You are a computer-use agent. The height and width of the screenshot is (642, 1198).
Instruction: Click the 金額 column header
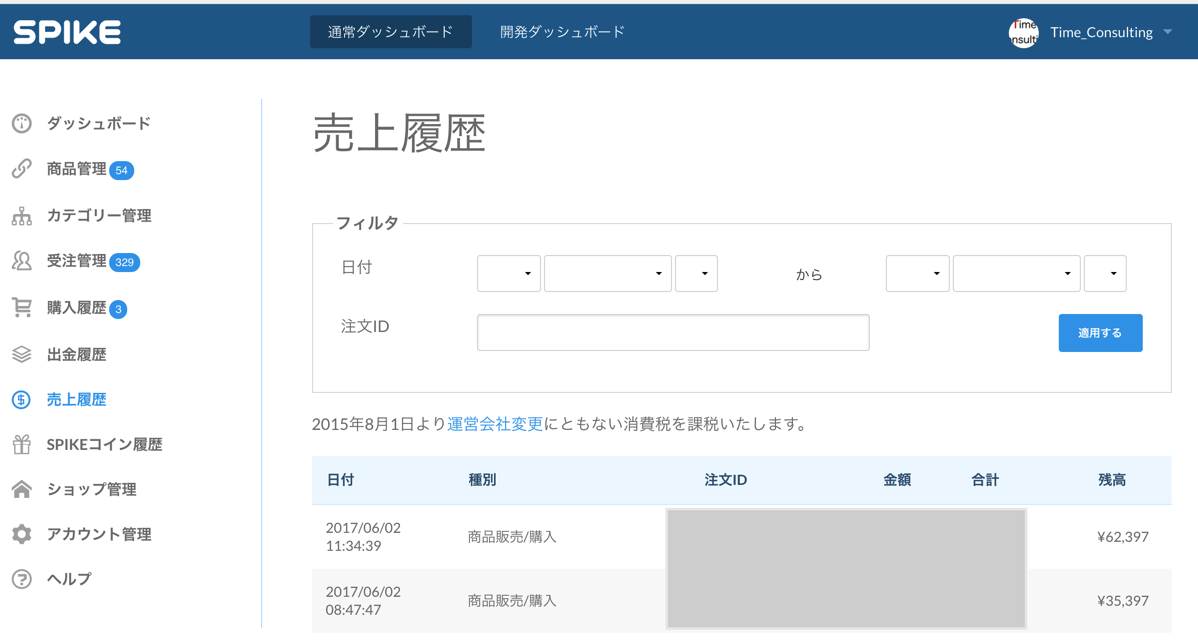point(897,480)
